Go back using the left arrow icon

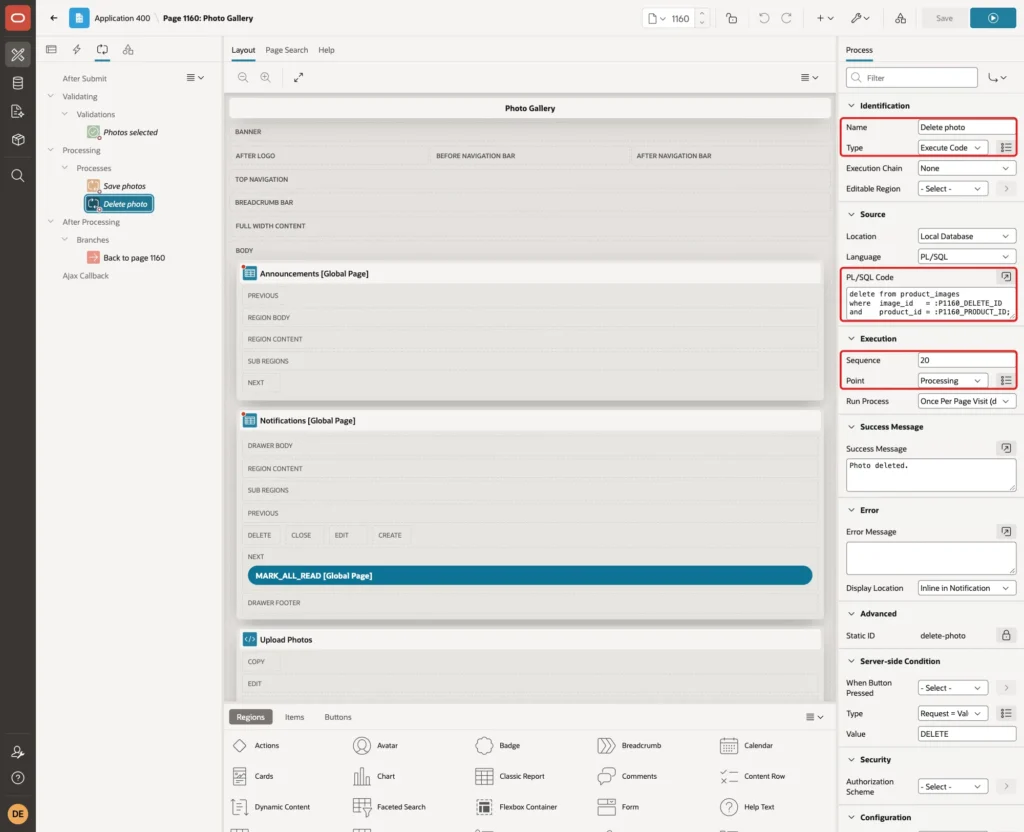(54, 18)
